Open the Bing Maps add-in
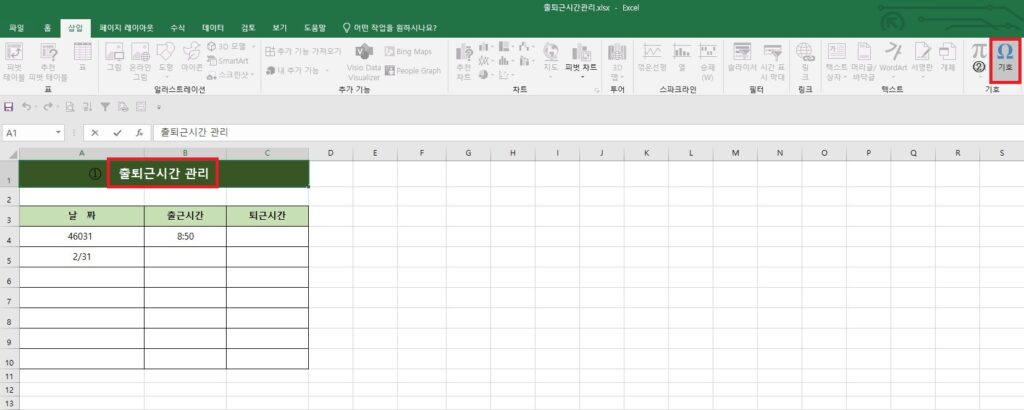1024x410 pixels. point(408,51)
